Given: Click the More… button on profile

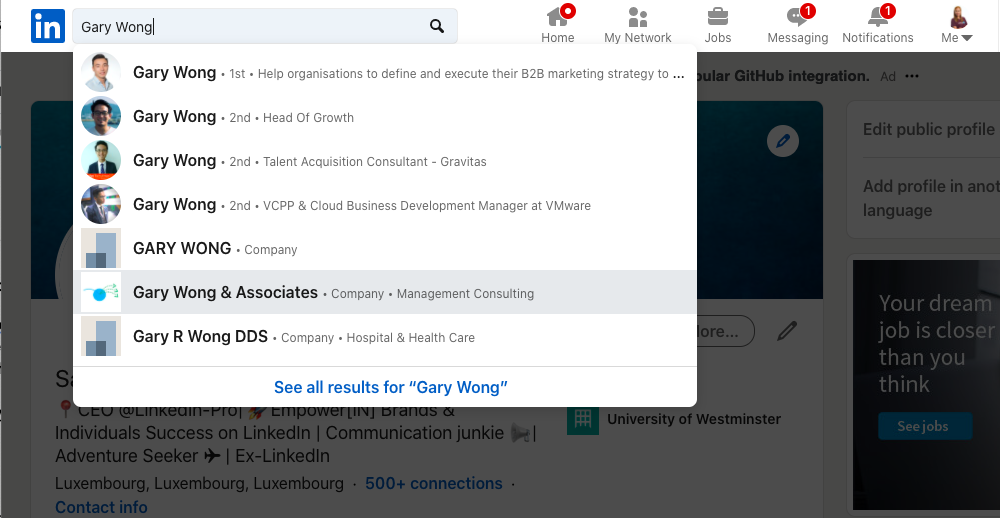Looking at the screenshot, I should pyautogui.click(x=725, y=331).
